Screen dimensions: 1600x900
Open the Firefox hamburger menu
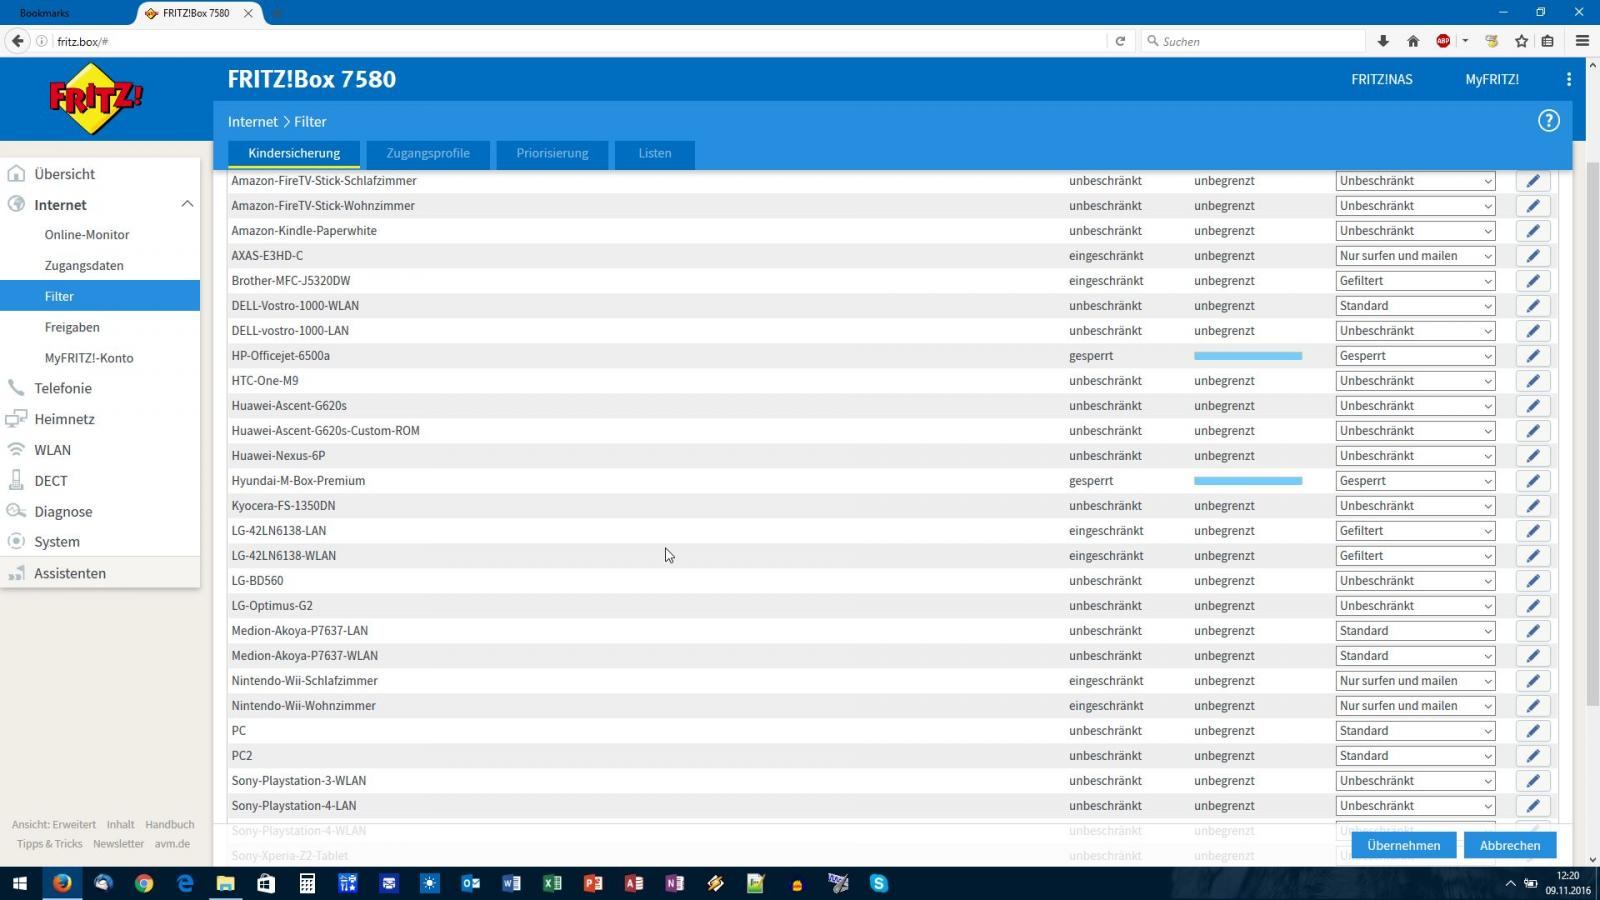tap(1582, 41)
